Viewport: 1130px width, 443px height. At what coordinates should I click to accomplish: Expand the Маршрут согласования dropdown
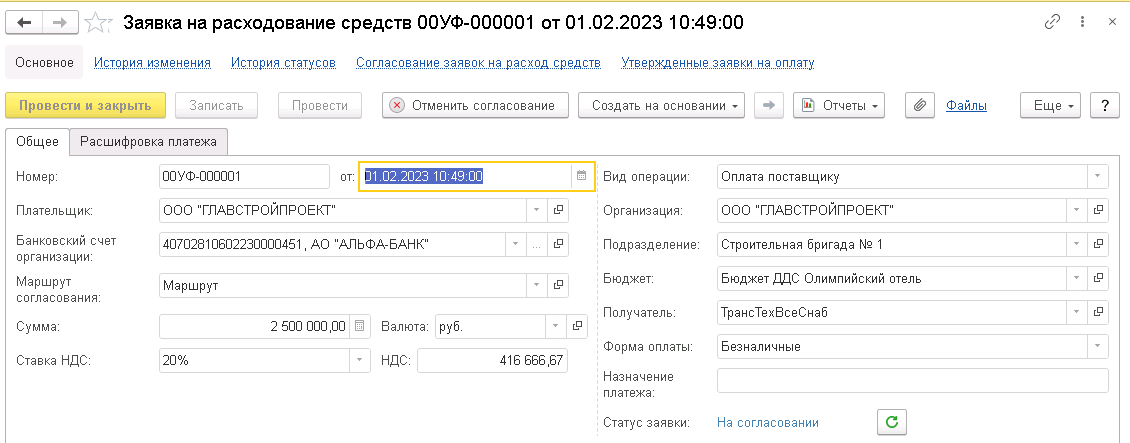coord(536,286)
